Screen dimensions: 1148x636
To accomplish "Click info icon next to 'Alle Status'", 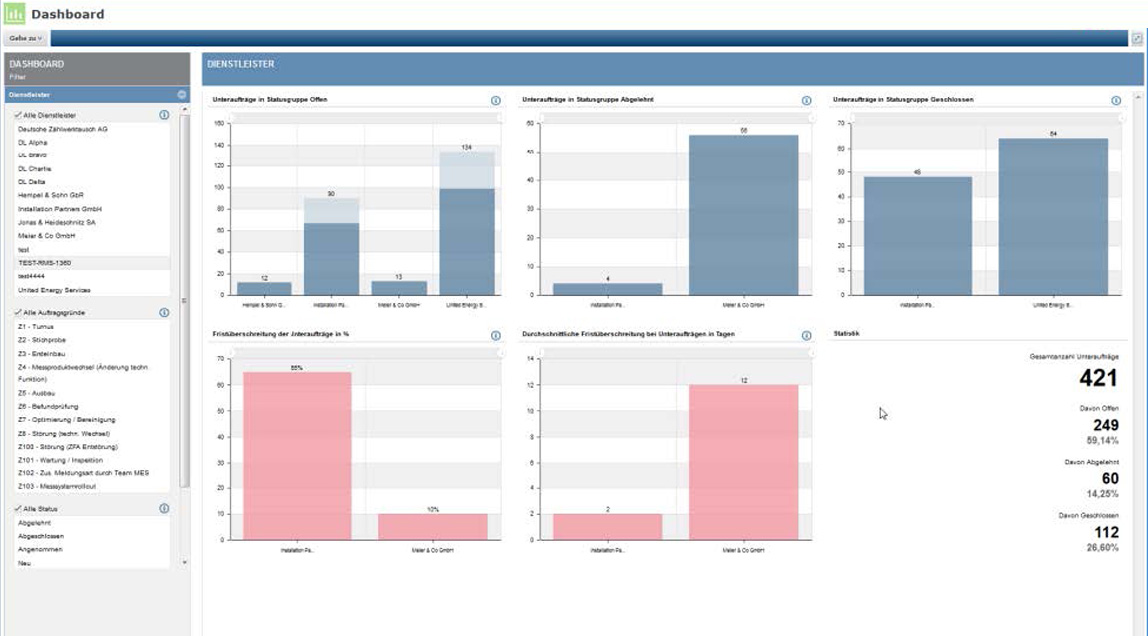I will [x=163, y=507].
